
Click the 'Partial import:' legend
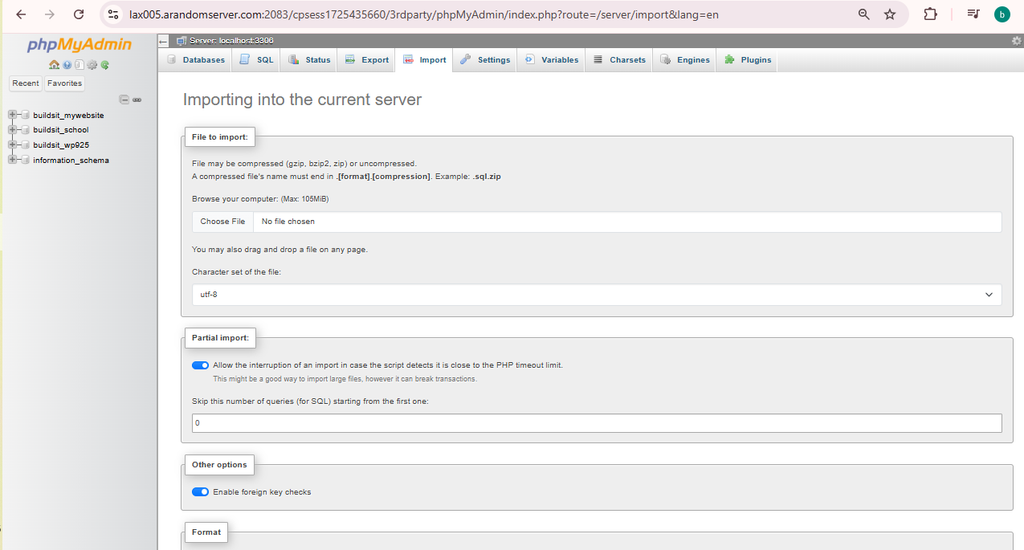coord(220,338)
